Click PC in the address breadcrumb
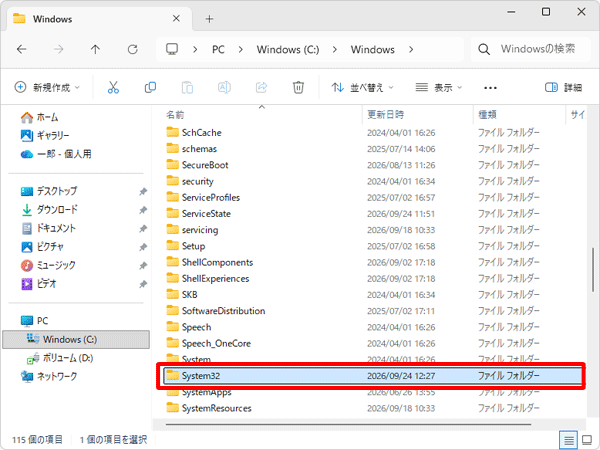This screenshot has height=450, width=600. [x=218, y=49]
